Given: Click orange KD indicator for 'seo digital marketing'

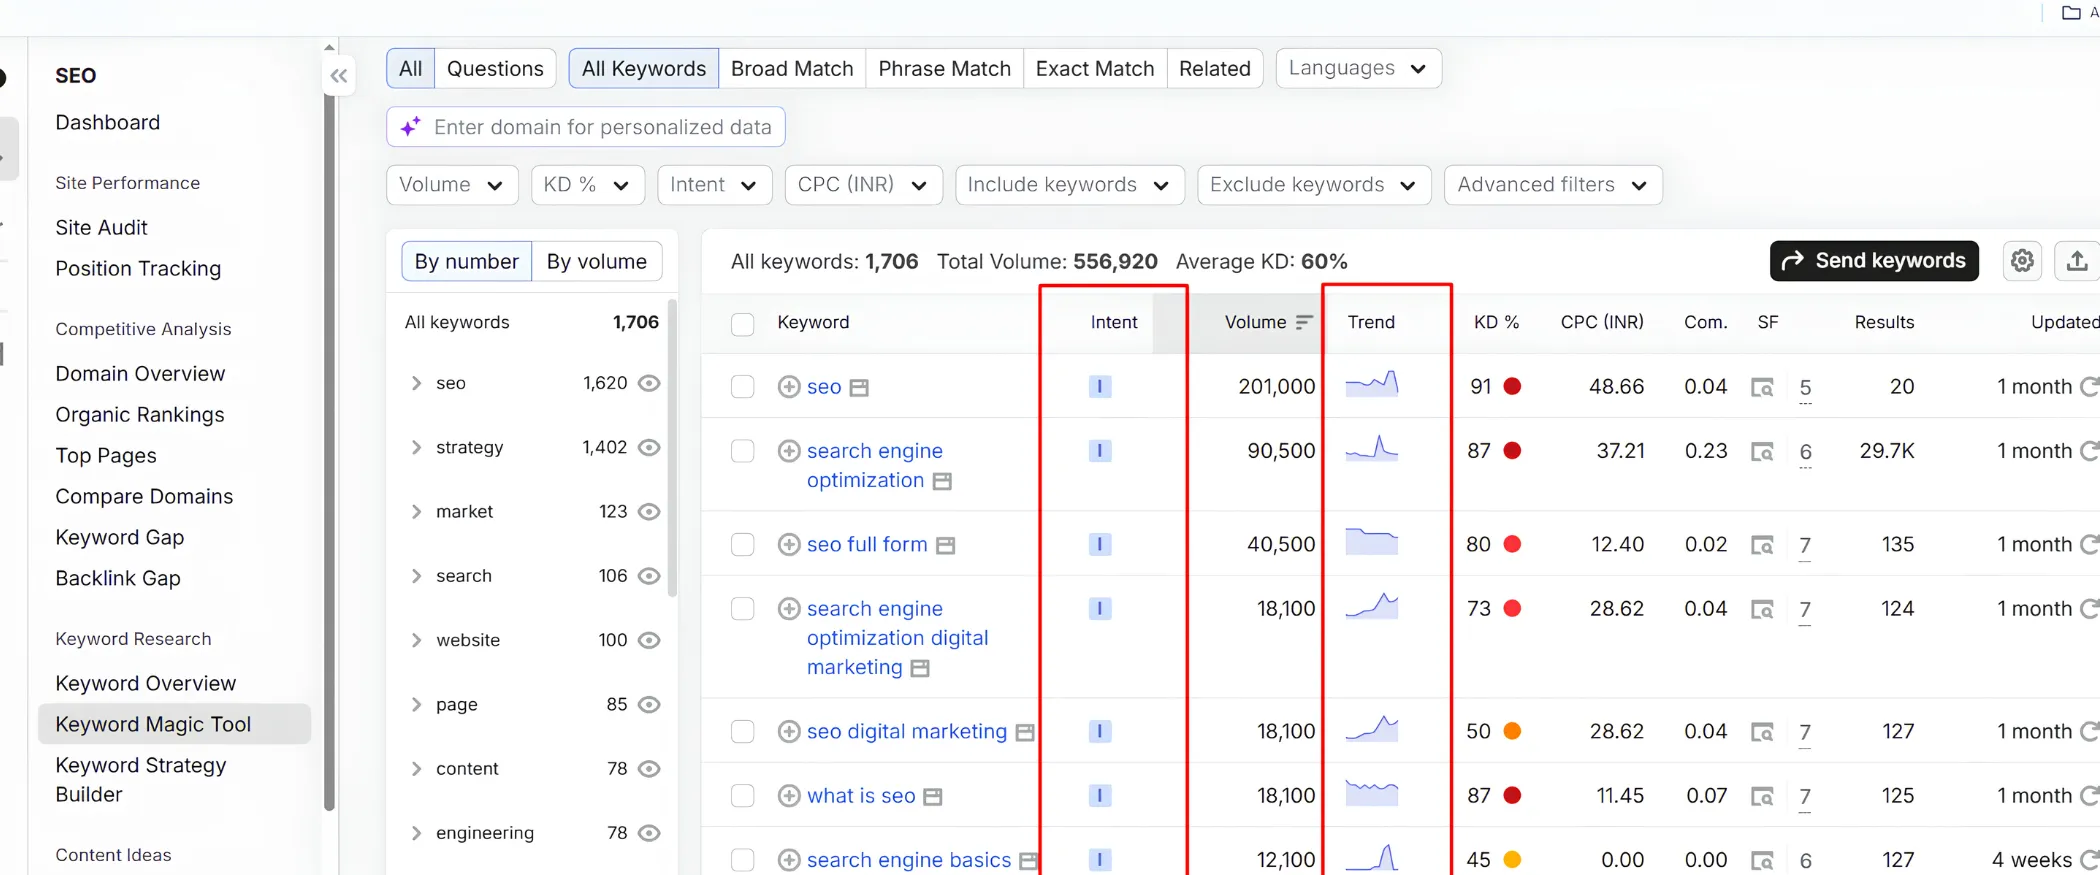Looking at the screenshot, I should (x=1512, y=732).
